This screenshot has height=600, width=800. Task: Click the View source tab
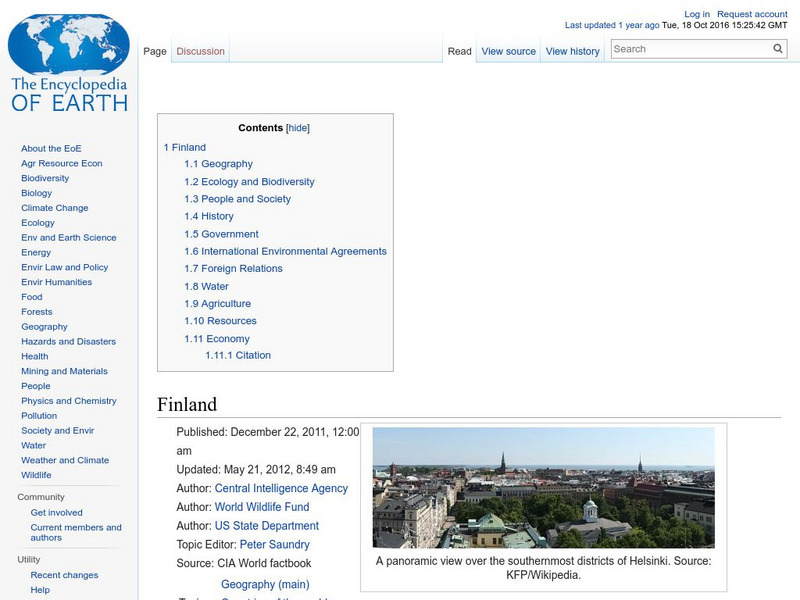(508, 51)
